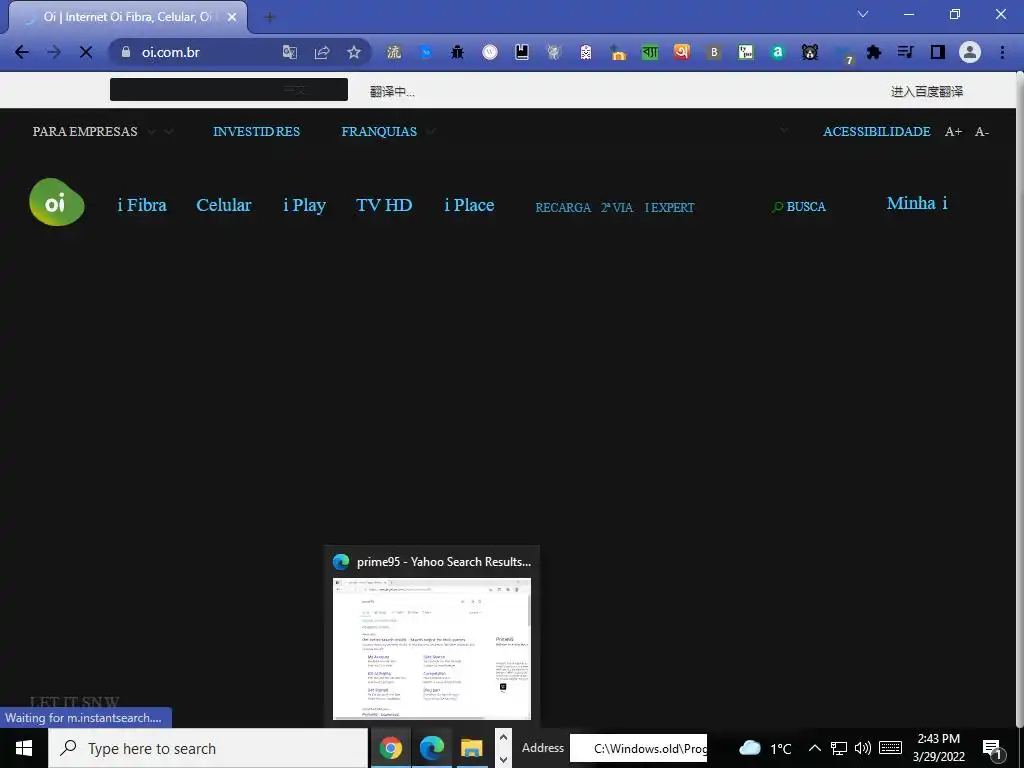
Task: Click the taskbar Address field showing C:\Windows.old
Action: point(638,748)
